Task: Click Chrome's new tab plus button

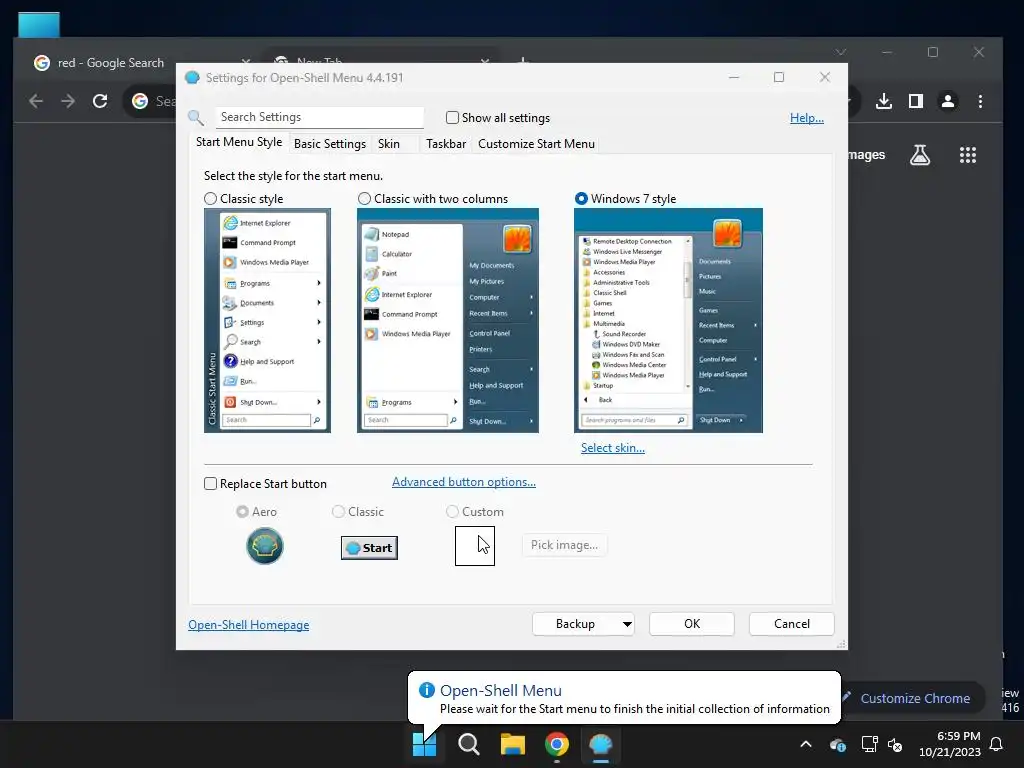Action: coord(522,61)
